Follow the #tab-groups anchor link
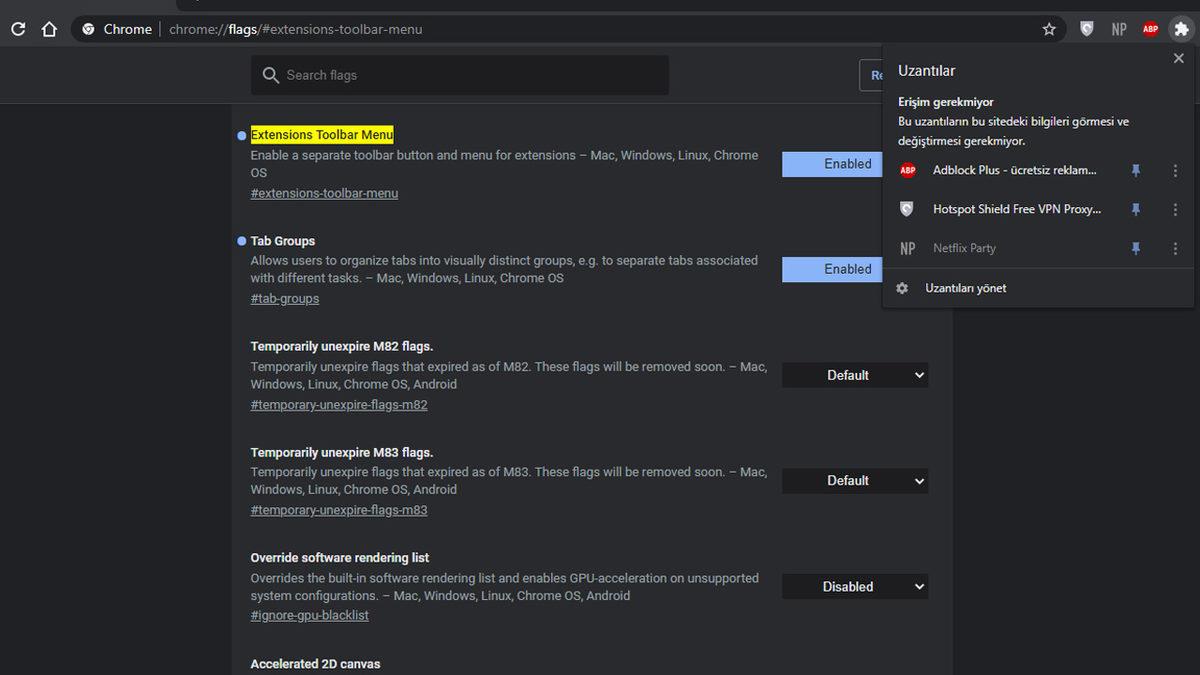 point(285,299)
